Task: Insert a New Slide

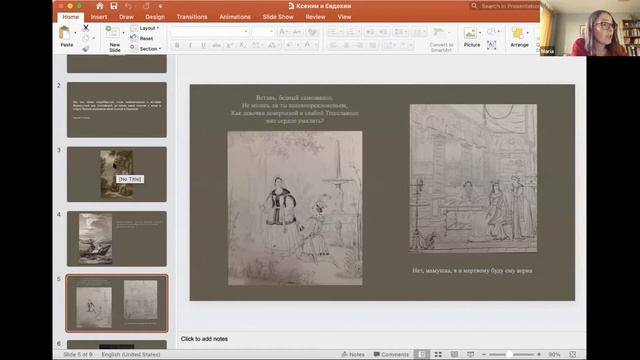Action: coord(114,39)
